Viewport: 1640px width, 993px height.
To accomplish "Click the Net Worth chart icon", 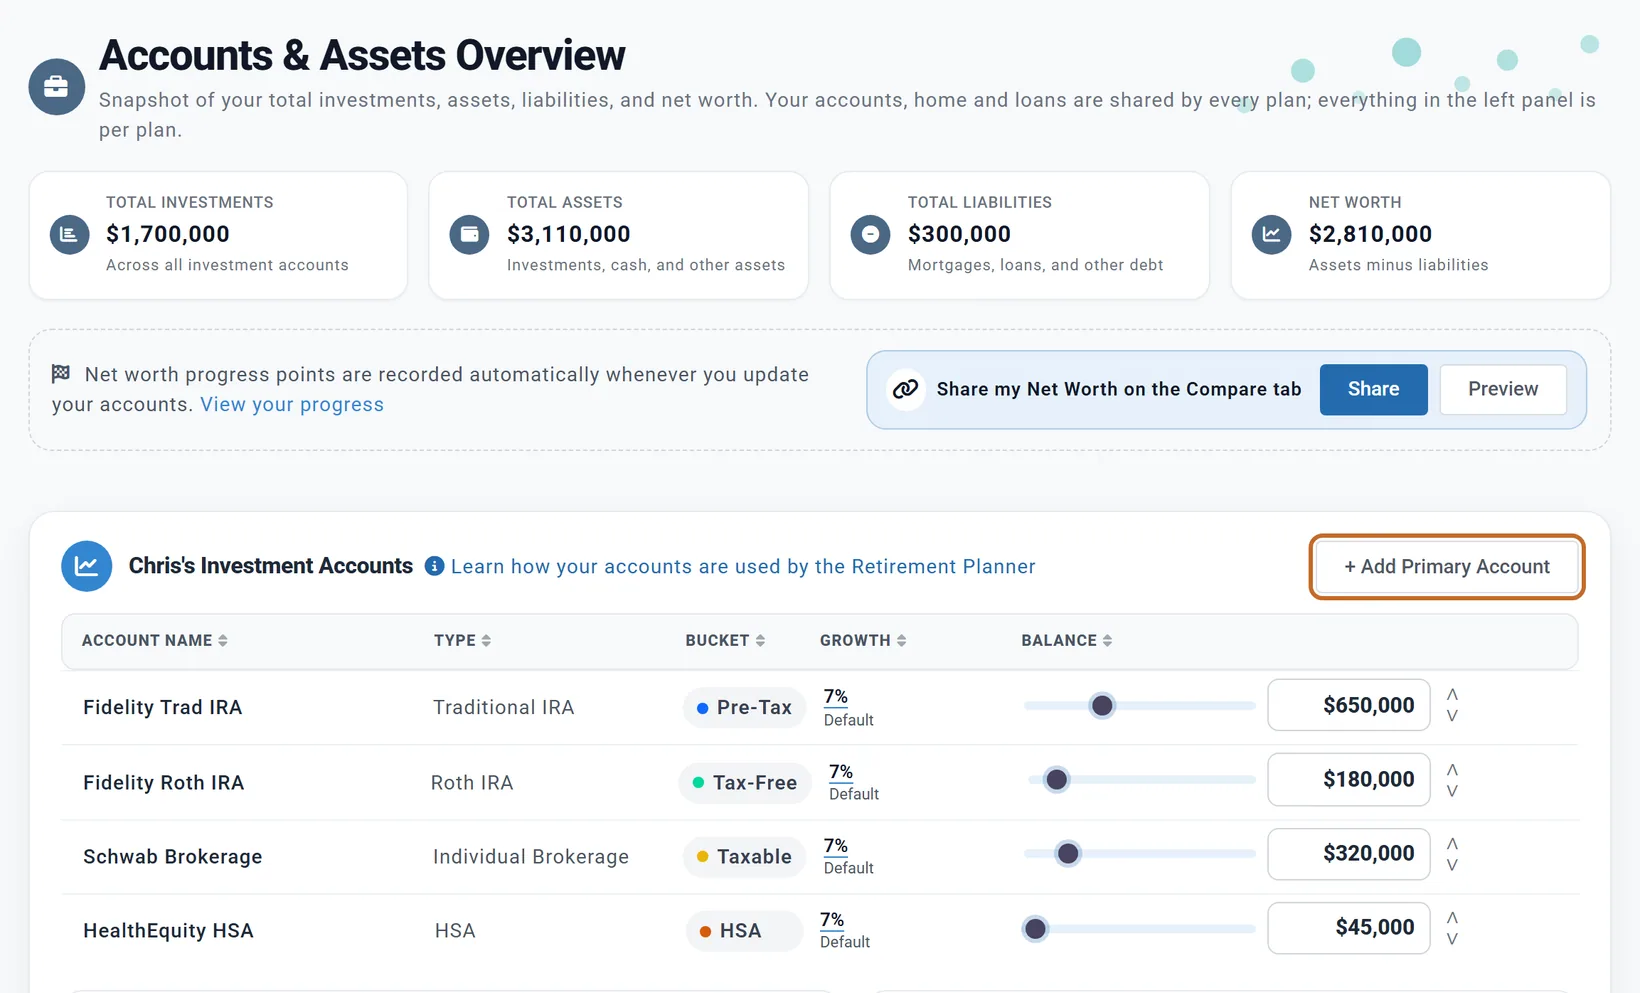I will point(1271,235).
